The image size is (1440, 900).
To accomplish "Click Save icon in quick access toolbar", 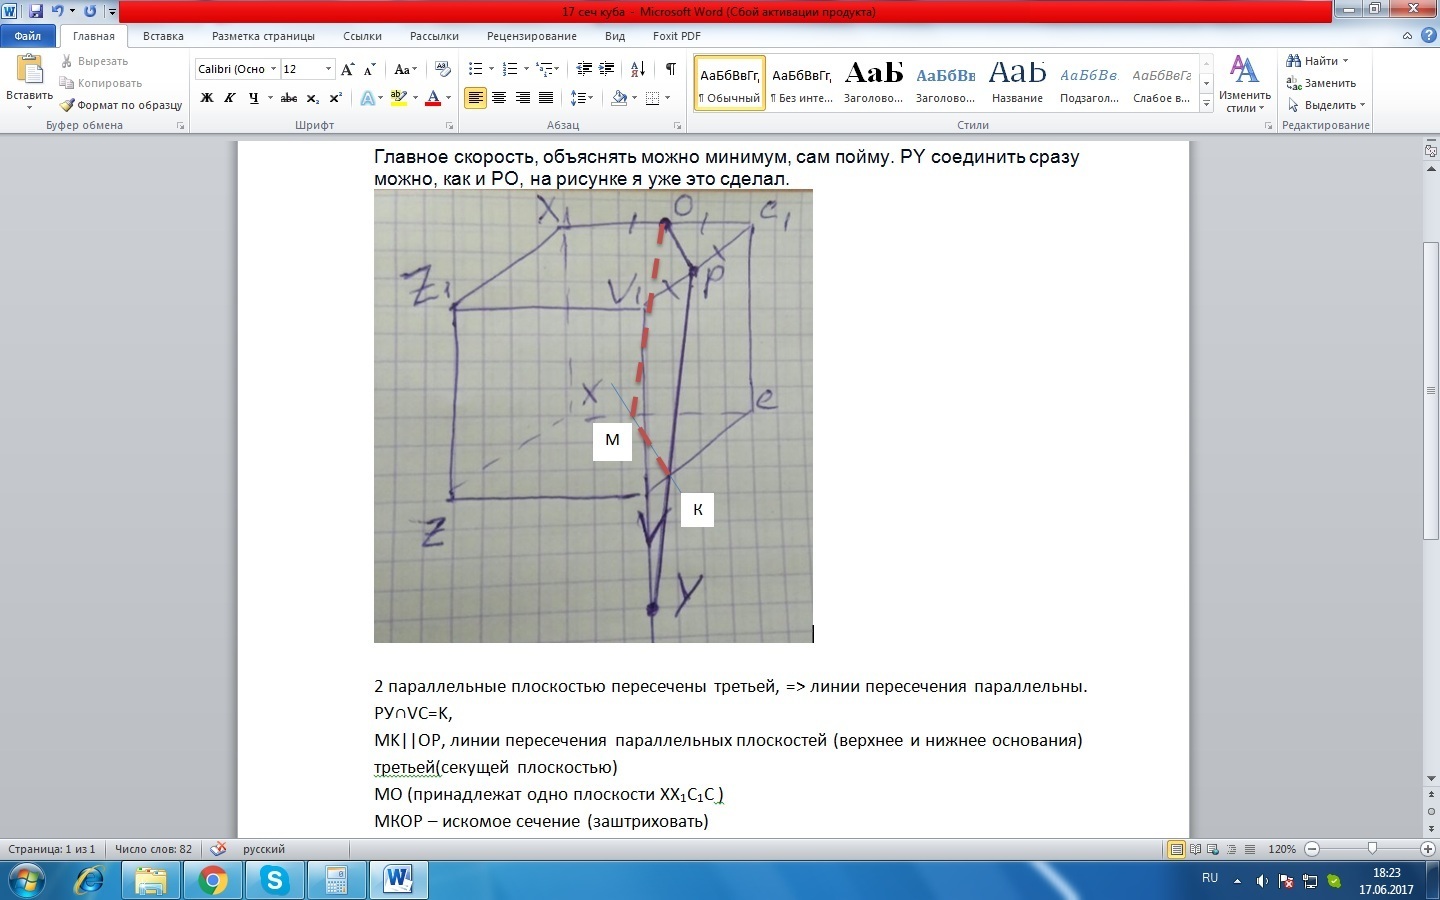I will pos(36,11).
